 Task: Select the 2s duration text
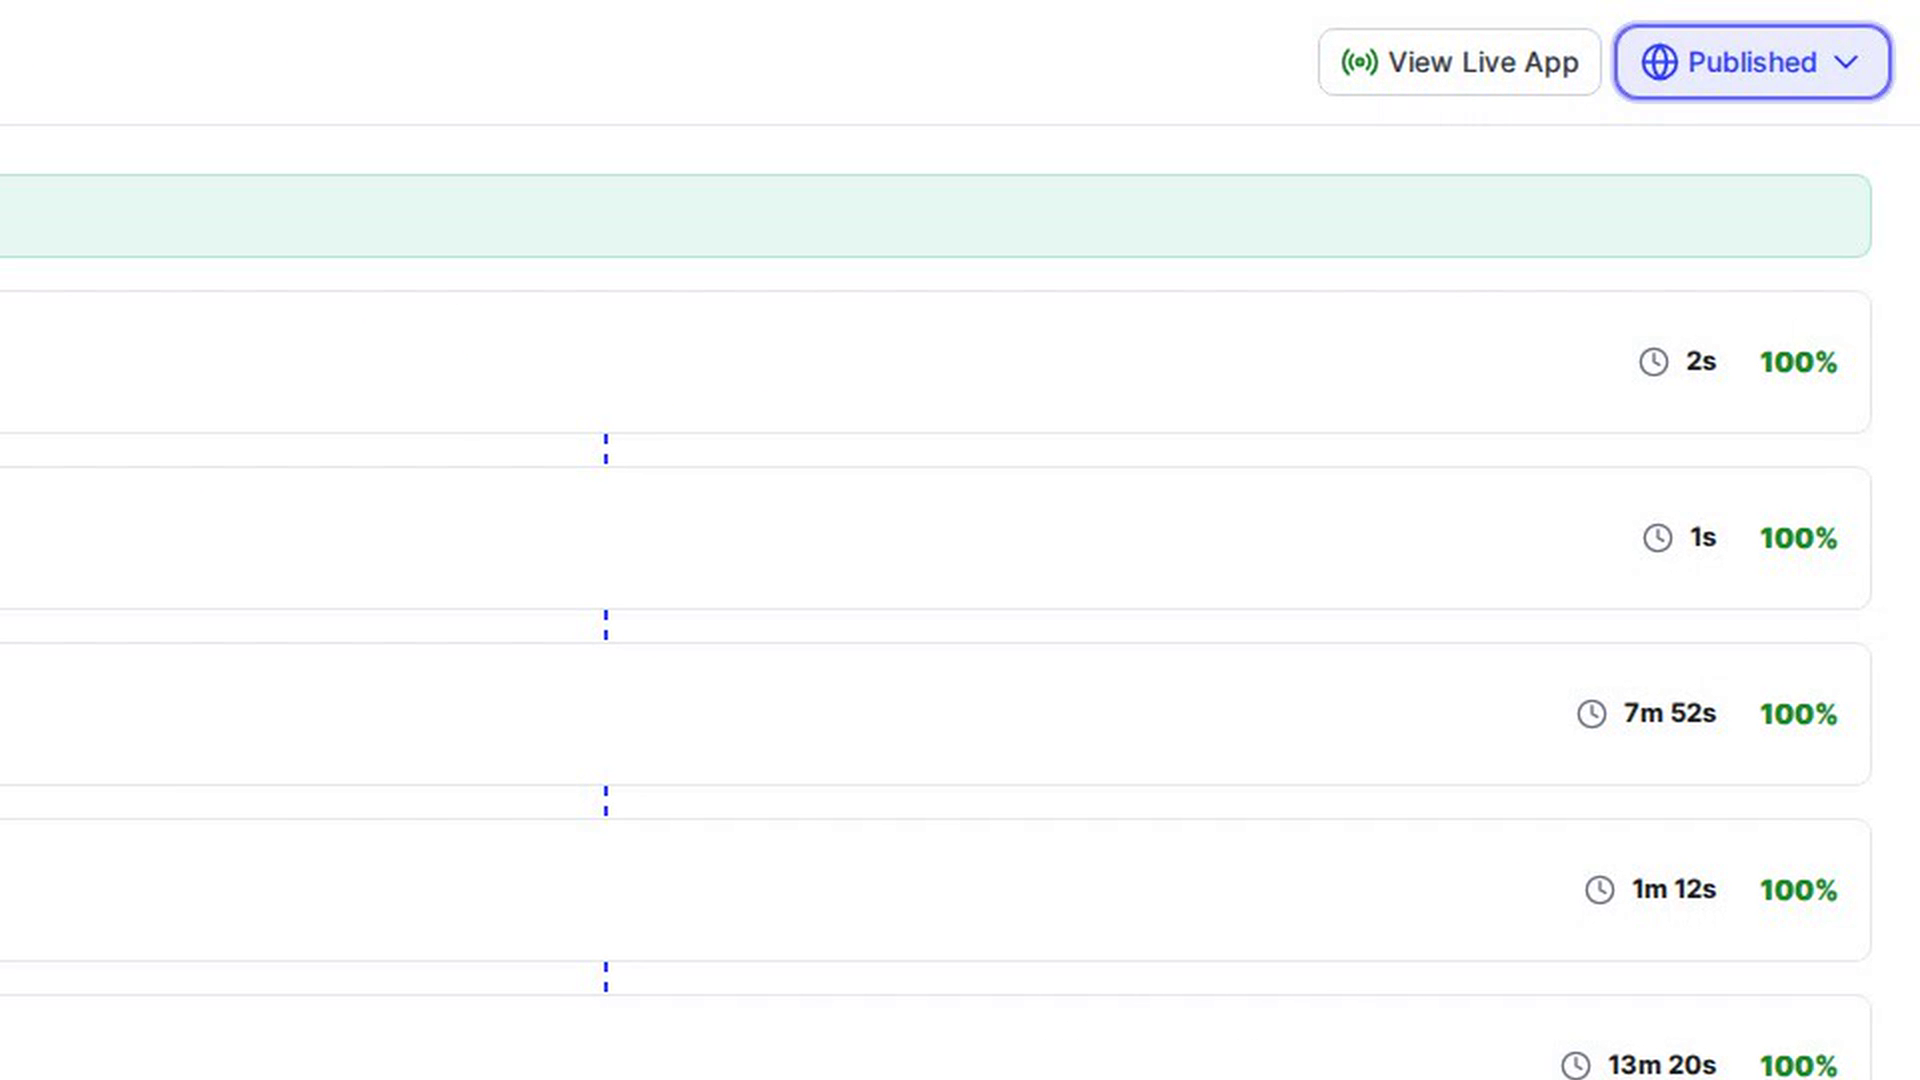1701,361
